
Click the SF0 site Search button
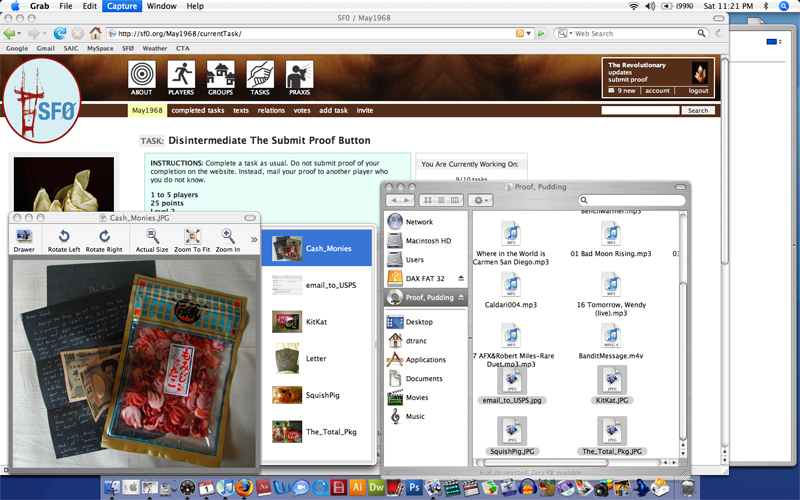[x=697, y=110]
